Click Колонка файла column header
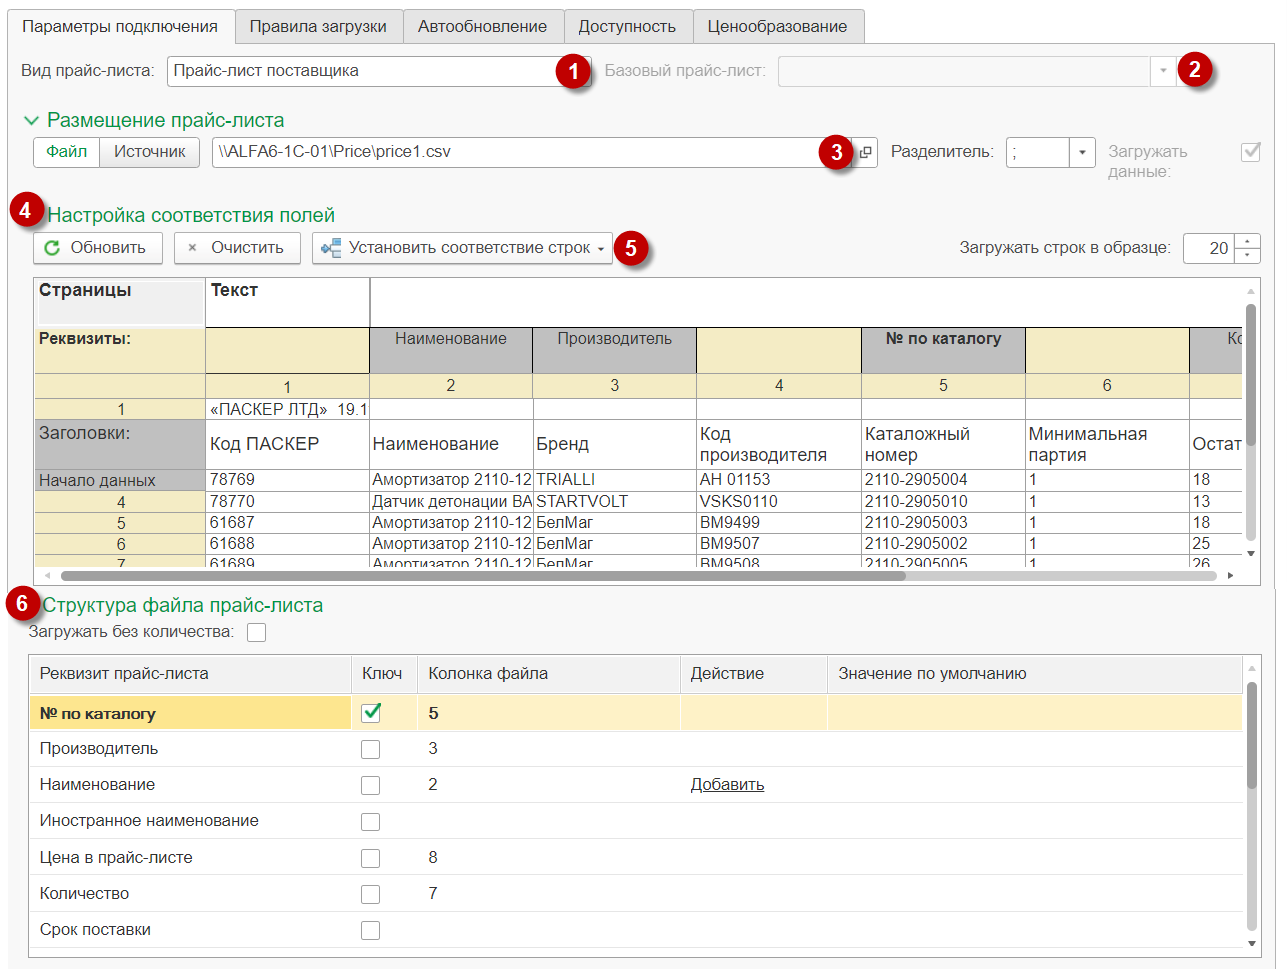The width and height of the screenshot is (1287, 971). click(x=548, y=674)
